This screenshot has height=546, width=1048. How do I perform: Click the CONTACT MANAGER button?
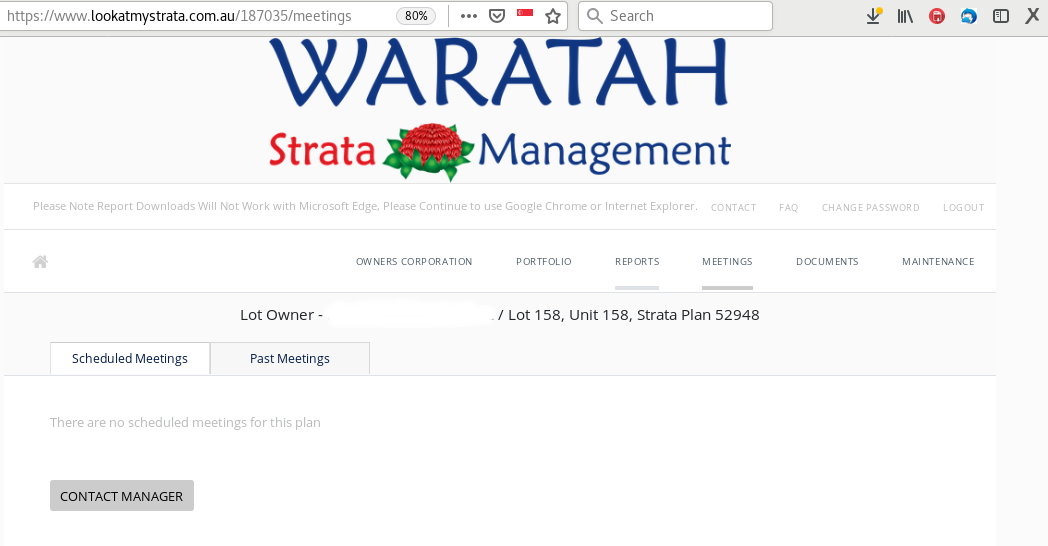pos(122,496)
